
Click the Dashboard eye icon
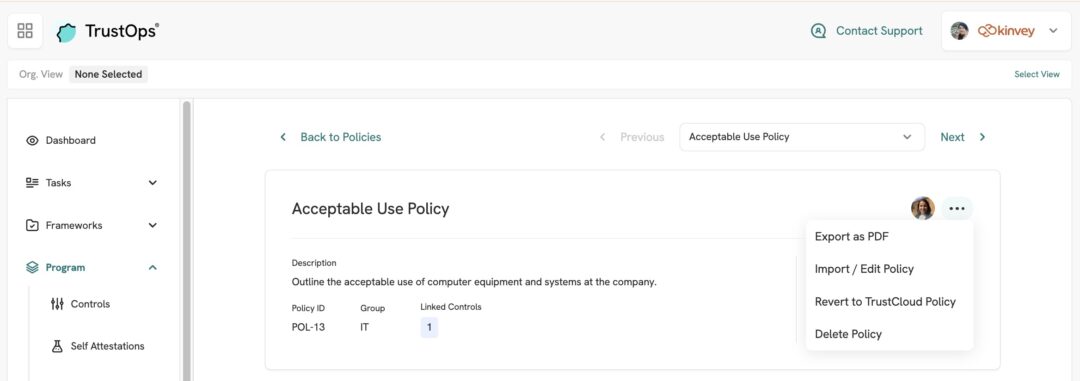(32, 141)
